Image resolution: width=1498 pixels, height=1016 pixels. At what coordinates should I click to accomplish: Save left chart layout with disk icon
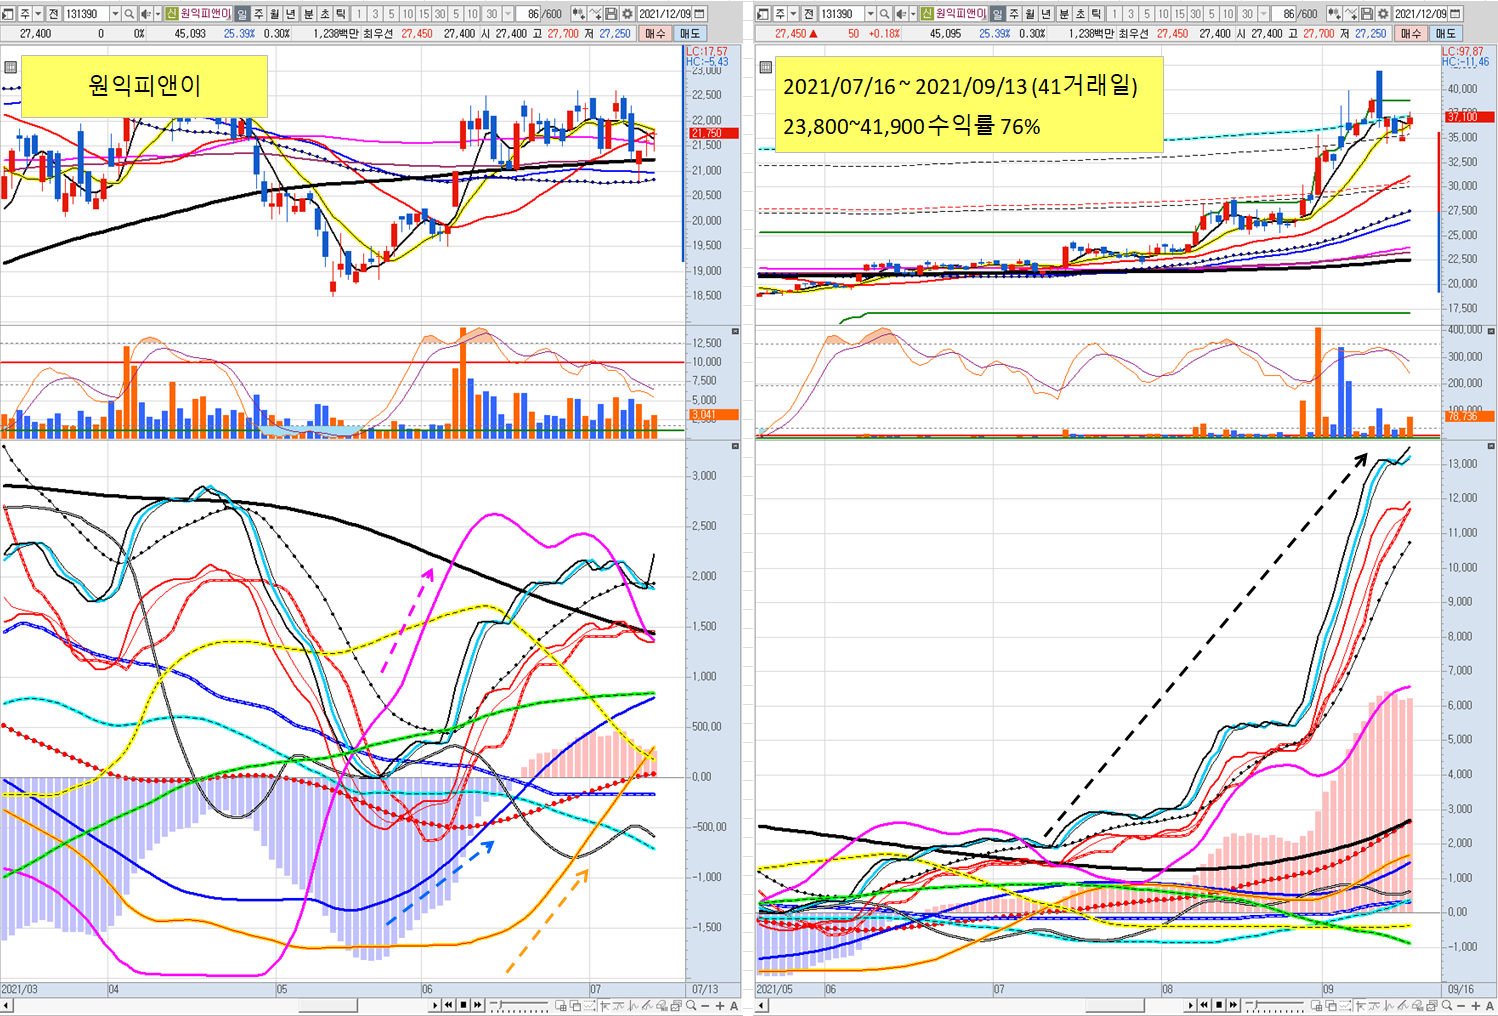pos(610,14)
